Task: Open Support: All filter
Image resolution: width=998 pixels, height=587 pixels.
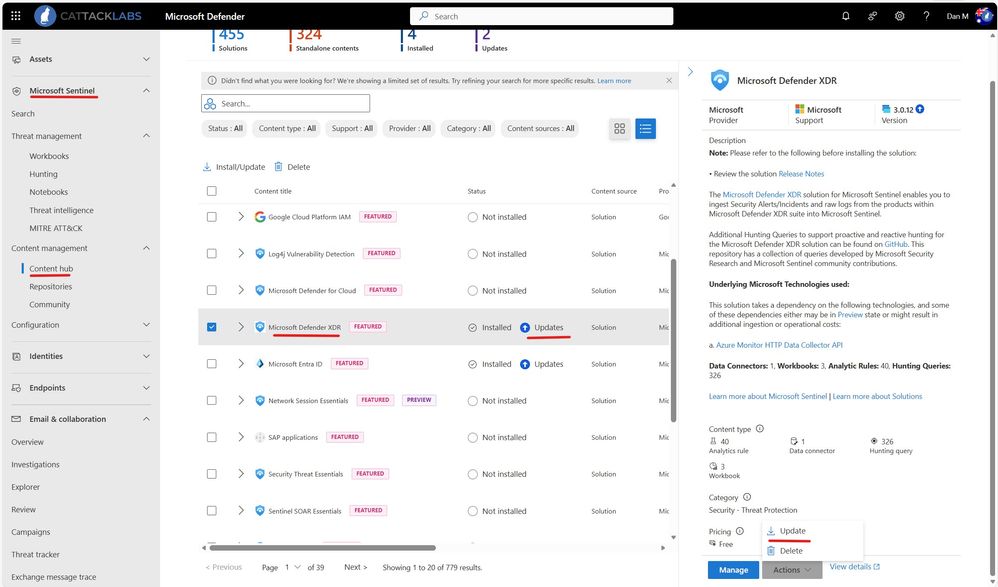Action: 352,129
